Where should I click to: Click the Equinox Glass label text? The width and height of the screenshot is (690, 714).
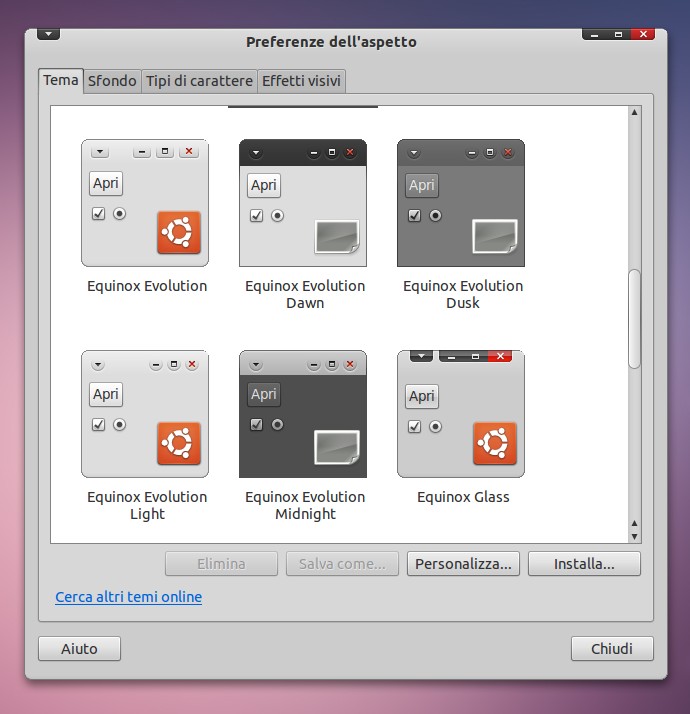pyautogui.click(x=463, y=497)
